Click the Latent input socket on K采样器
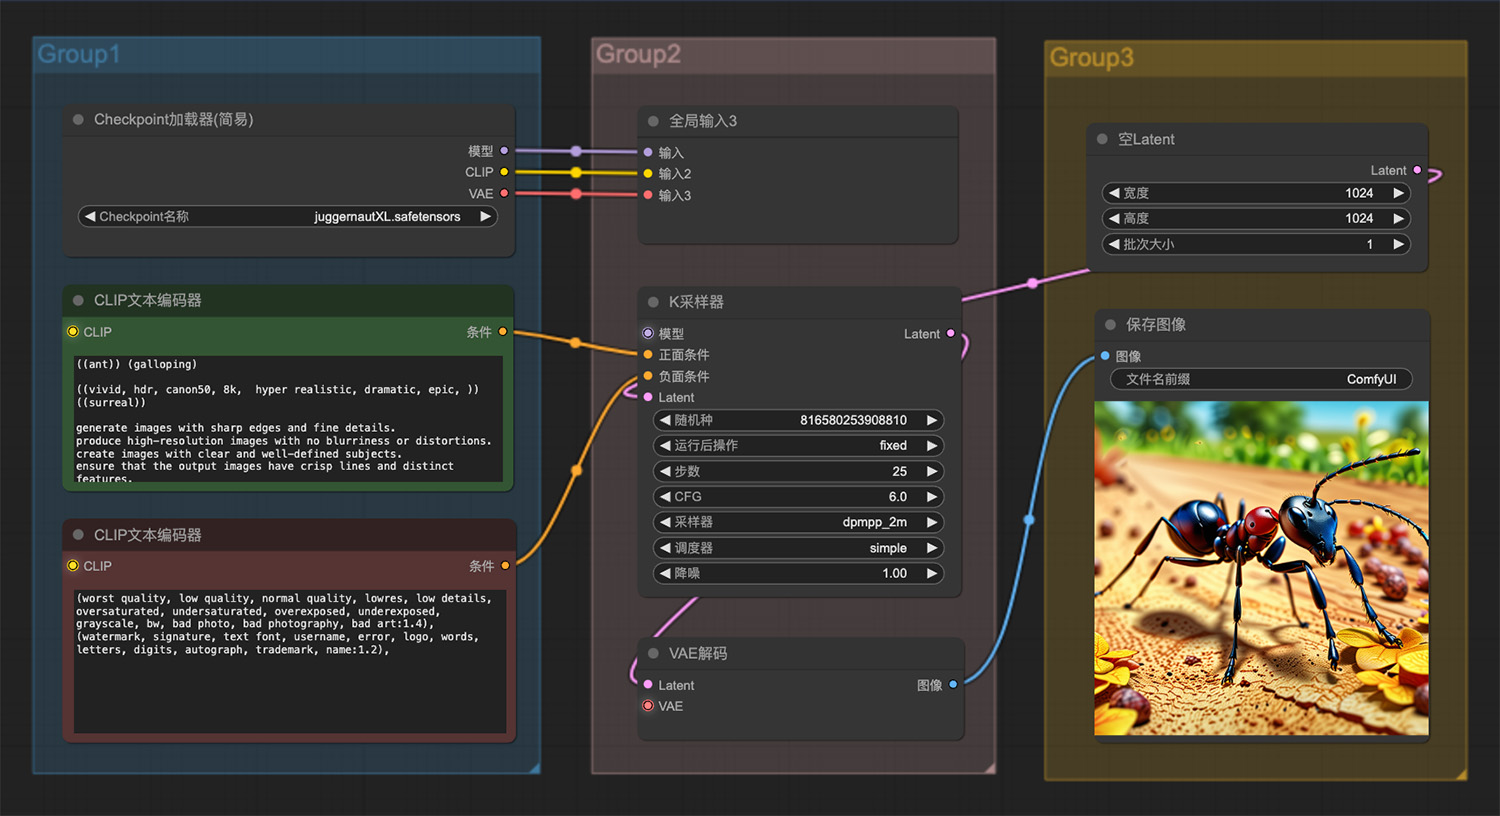 click(x=648, y=397)
